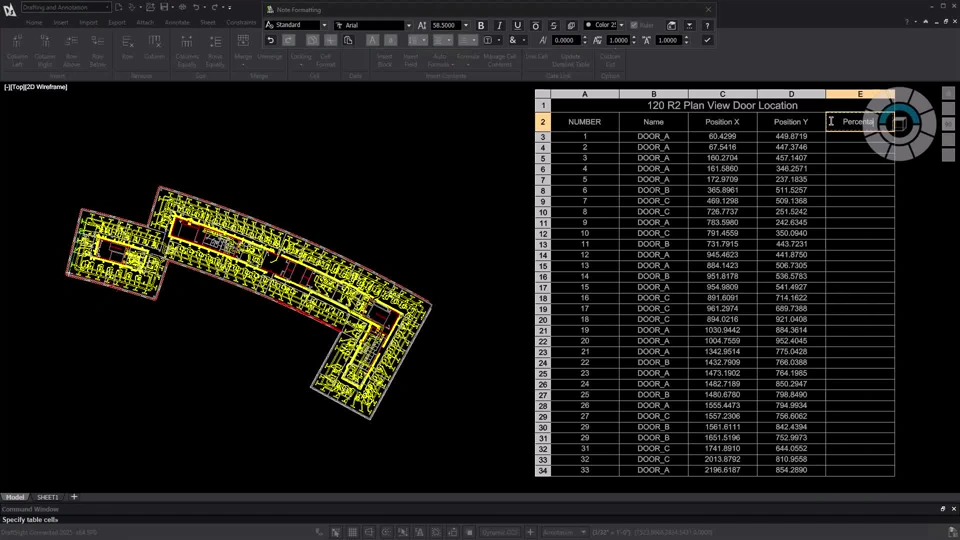Image resolution: width=960 pixels, height=540 pixels.
Task: Toggle italic in Note Formatting toolbar
Action: tap(499, 25)
